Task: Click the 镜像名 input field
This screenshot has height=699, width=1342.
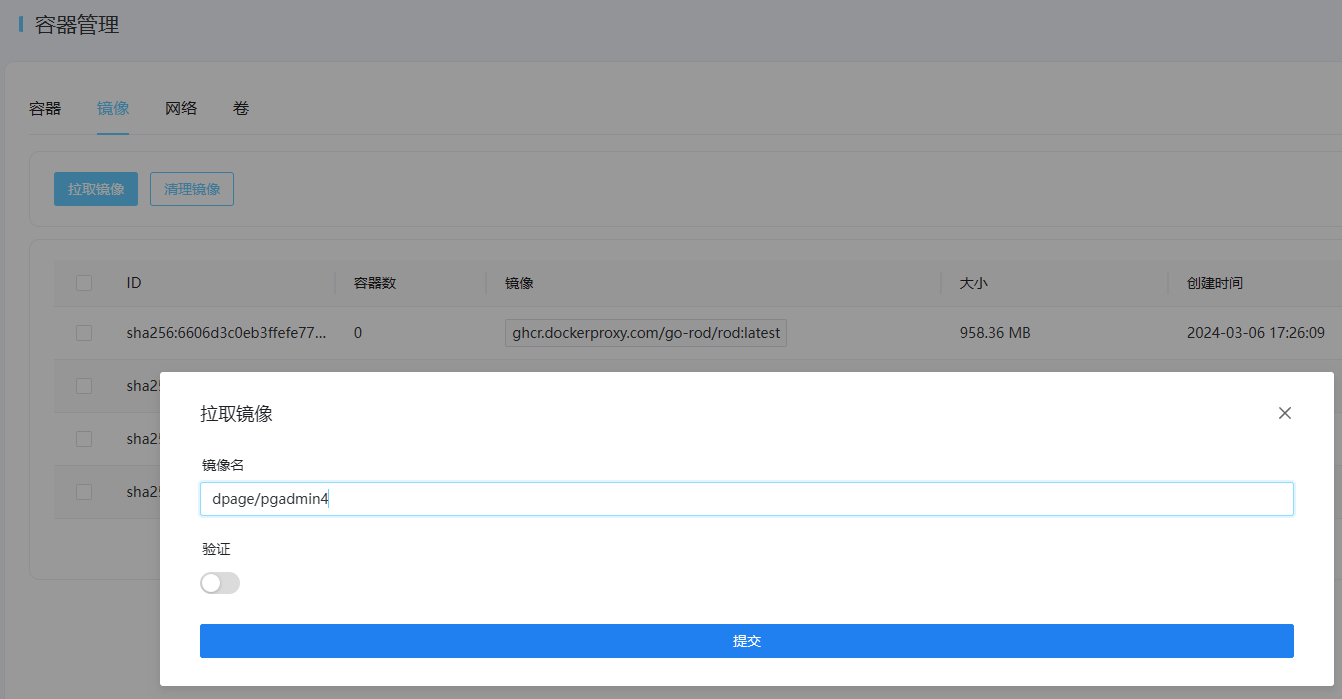Action: (746, 499)
